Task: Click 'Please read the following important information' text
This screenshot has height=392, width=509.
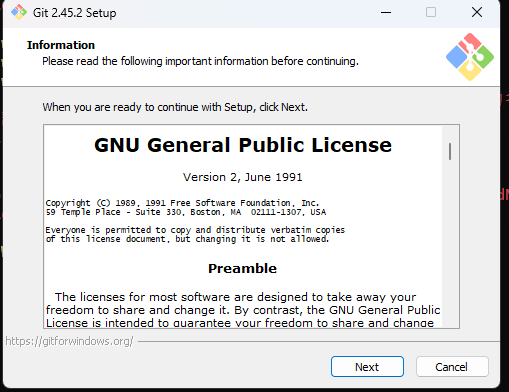Action: [x=200, y=61]
